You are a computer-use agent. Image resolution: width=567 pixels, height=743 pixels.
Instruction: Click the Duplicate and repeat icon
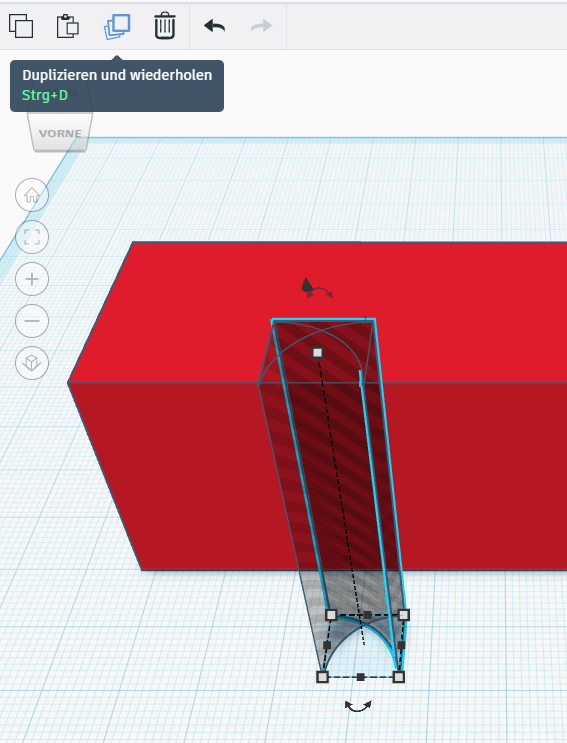click(x=117, y=26)
